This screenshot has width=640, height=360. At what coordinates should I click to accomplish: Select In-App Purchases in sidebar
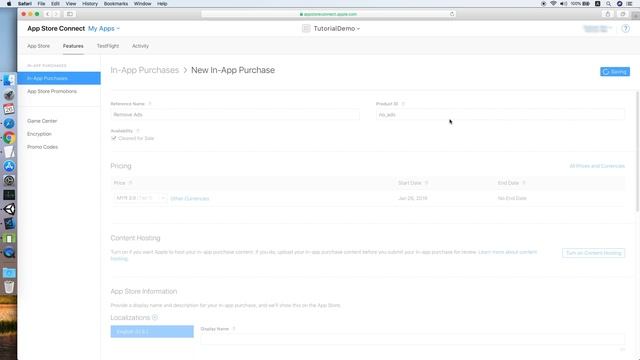pos(59,78)
